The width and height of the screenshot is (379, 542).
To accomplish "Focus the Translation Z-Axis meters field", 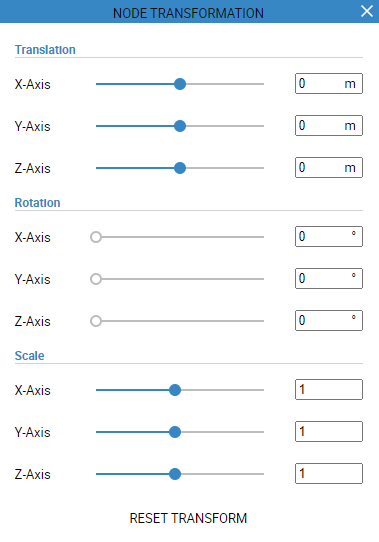I will pyautogui.click(x=329, y=168).
